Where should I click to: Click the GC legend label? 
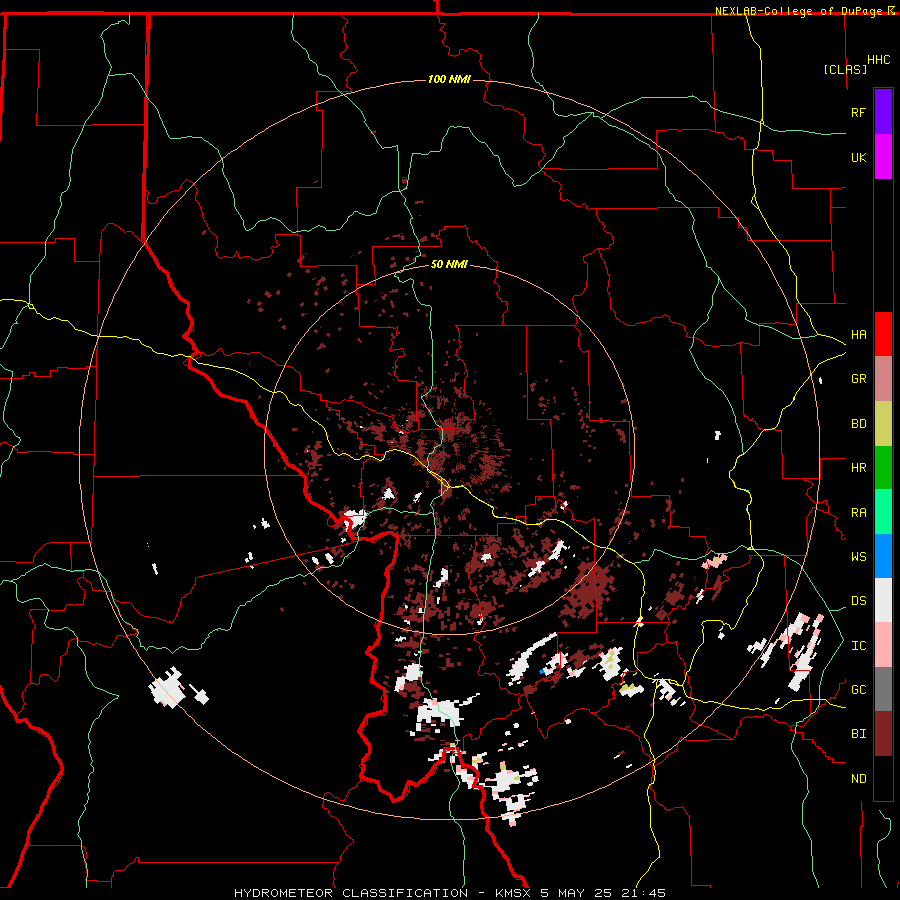tap(858, 690)
